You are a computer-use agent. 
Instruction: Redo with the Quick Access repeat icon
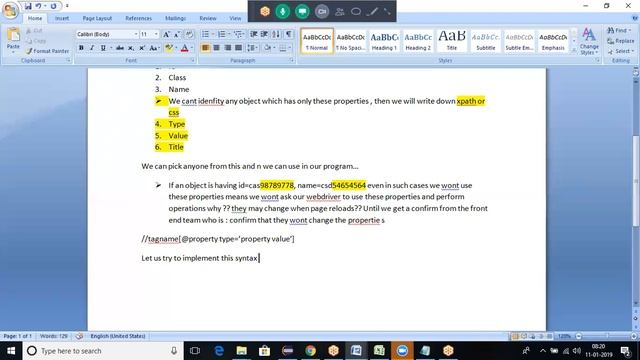(53, 6)
